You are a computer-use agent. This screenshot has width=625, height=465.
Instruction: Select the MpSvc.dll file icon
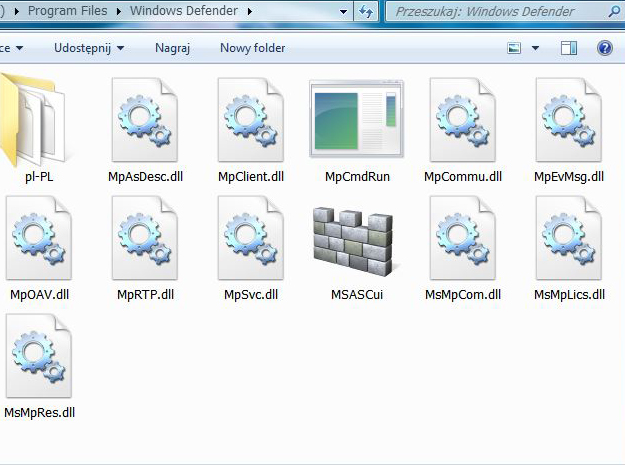251,238
